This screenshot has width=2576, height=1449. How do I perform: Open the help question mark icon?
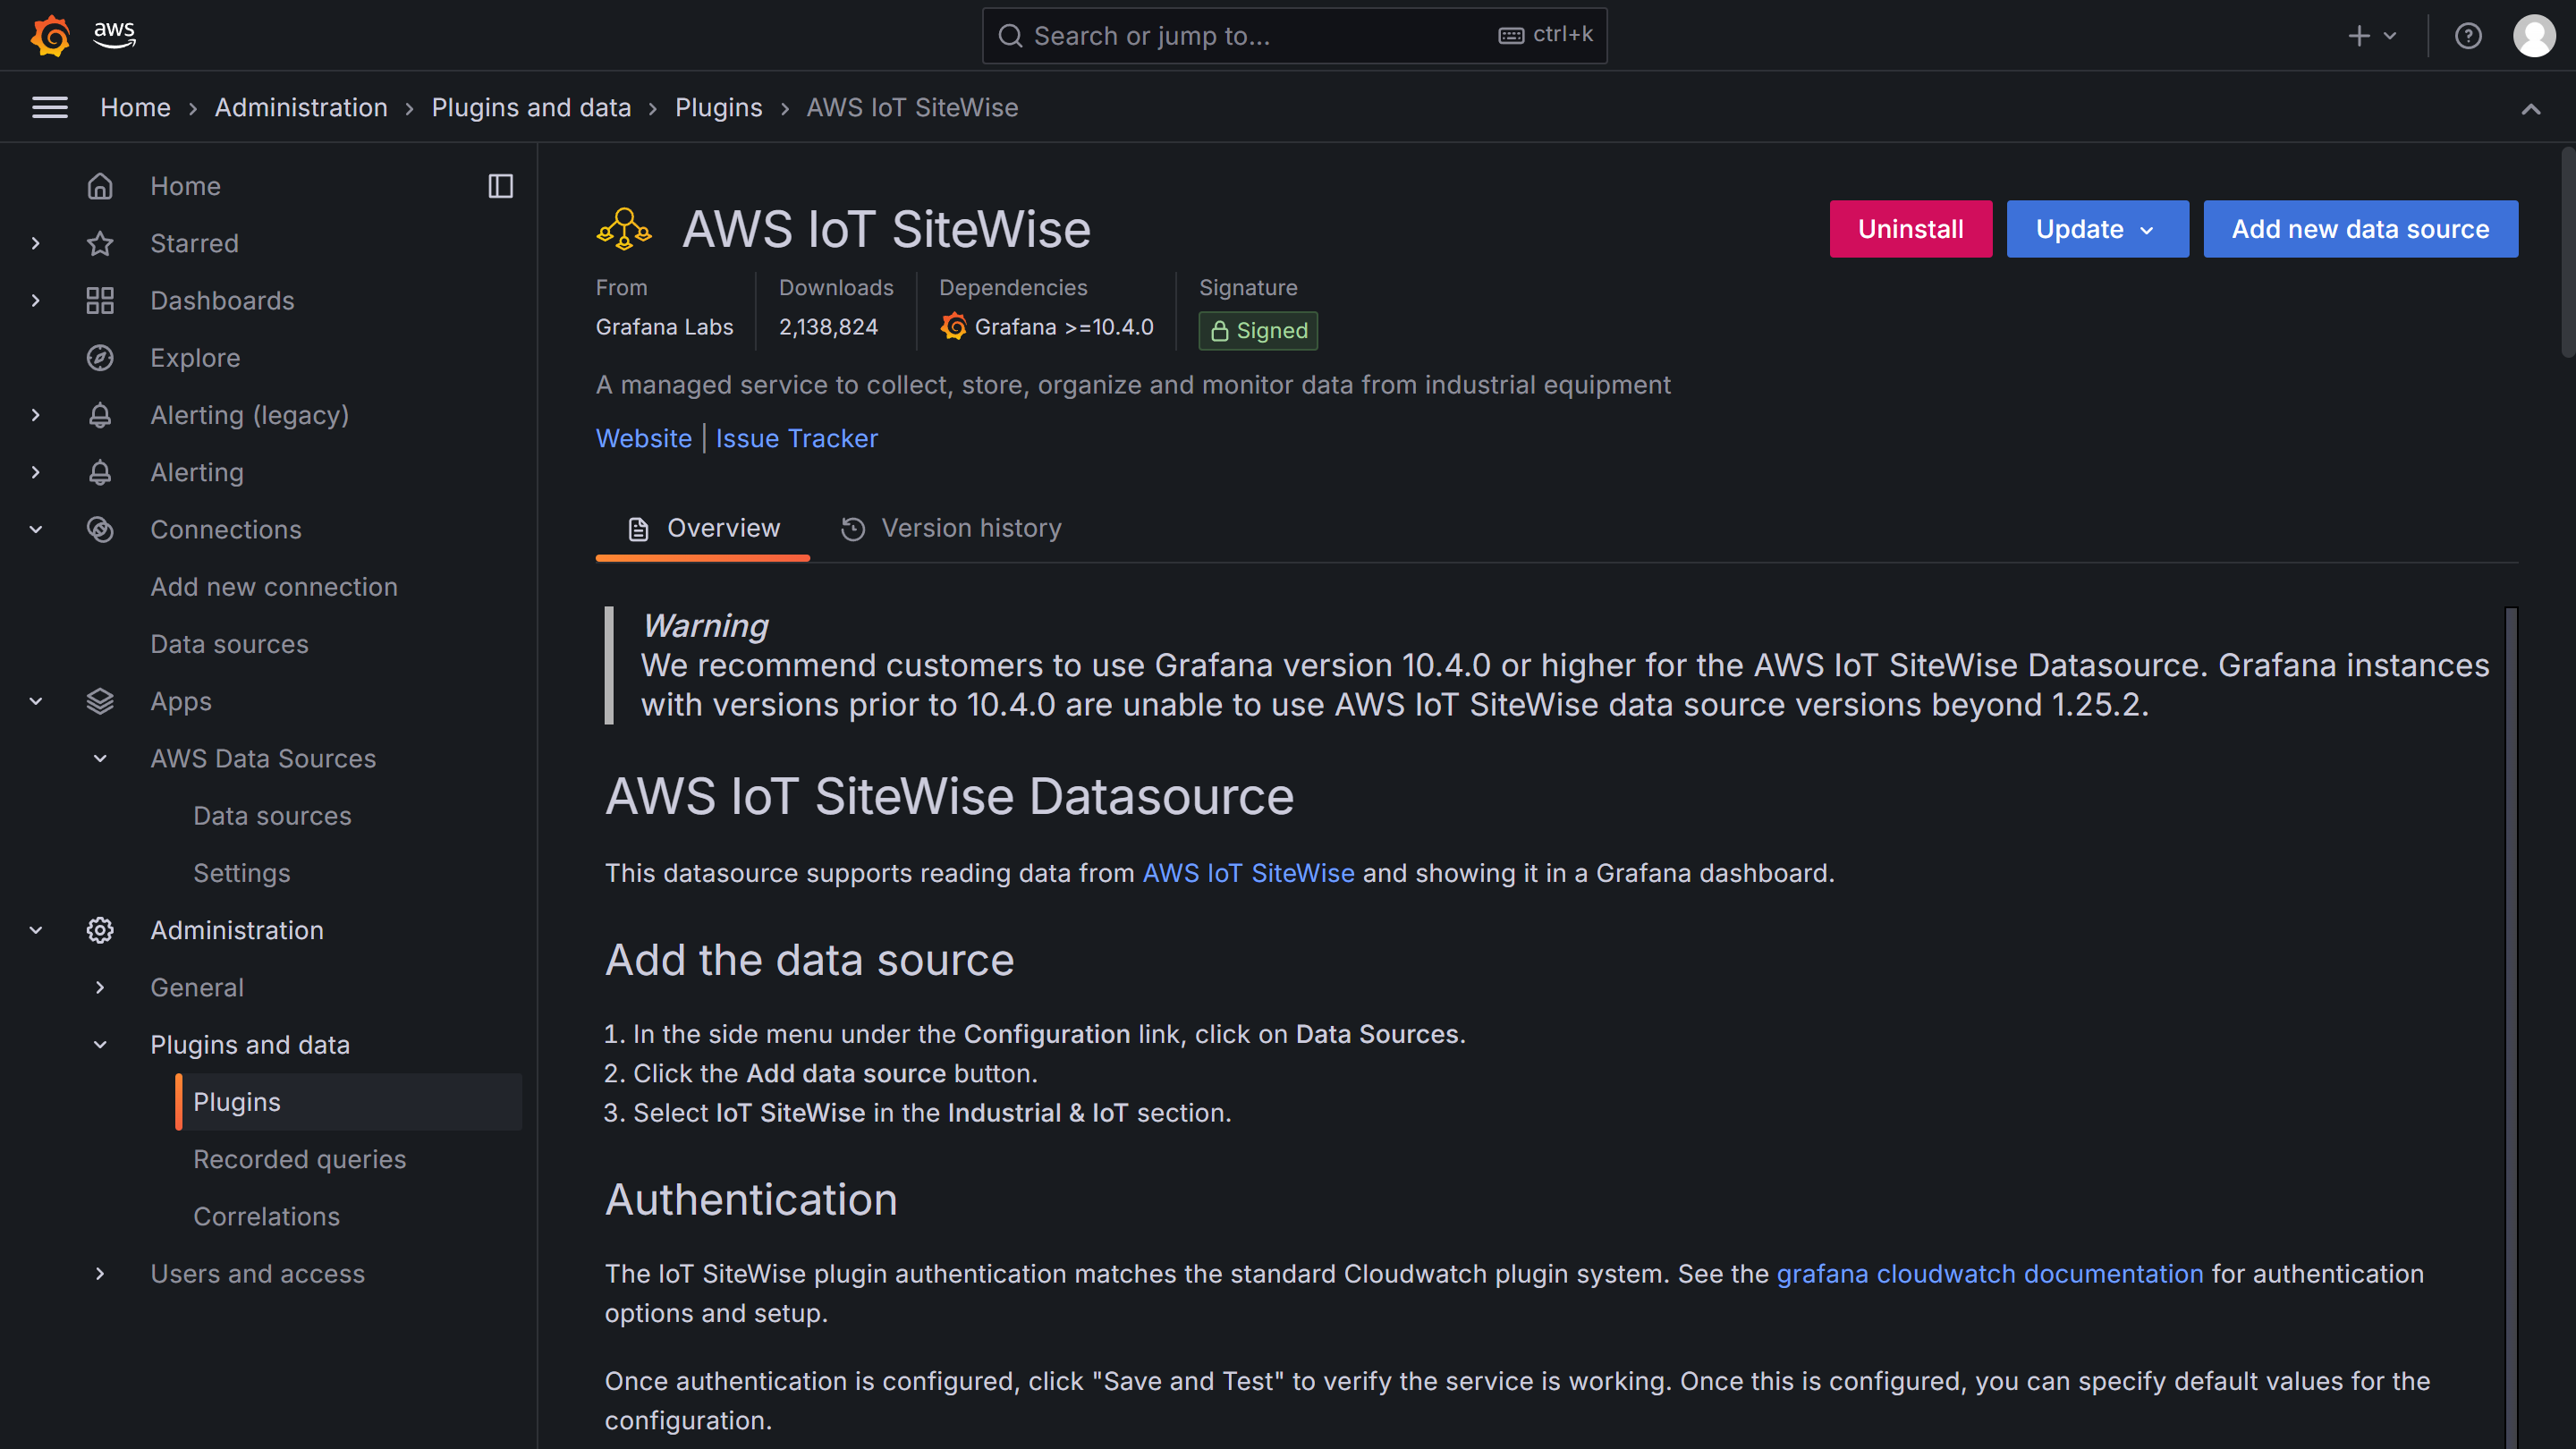point(2468,36)
